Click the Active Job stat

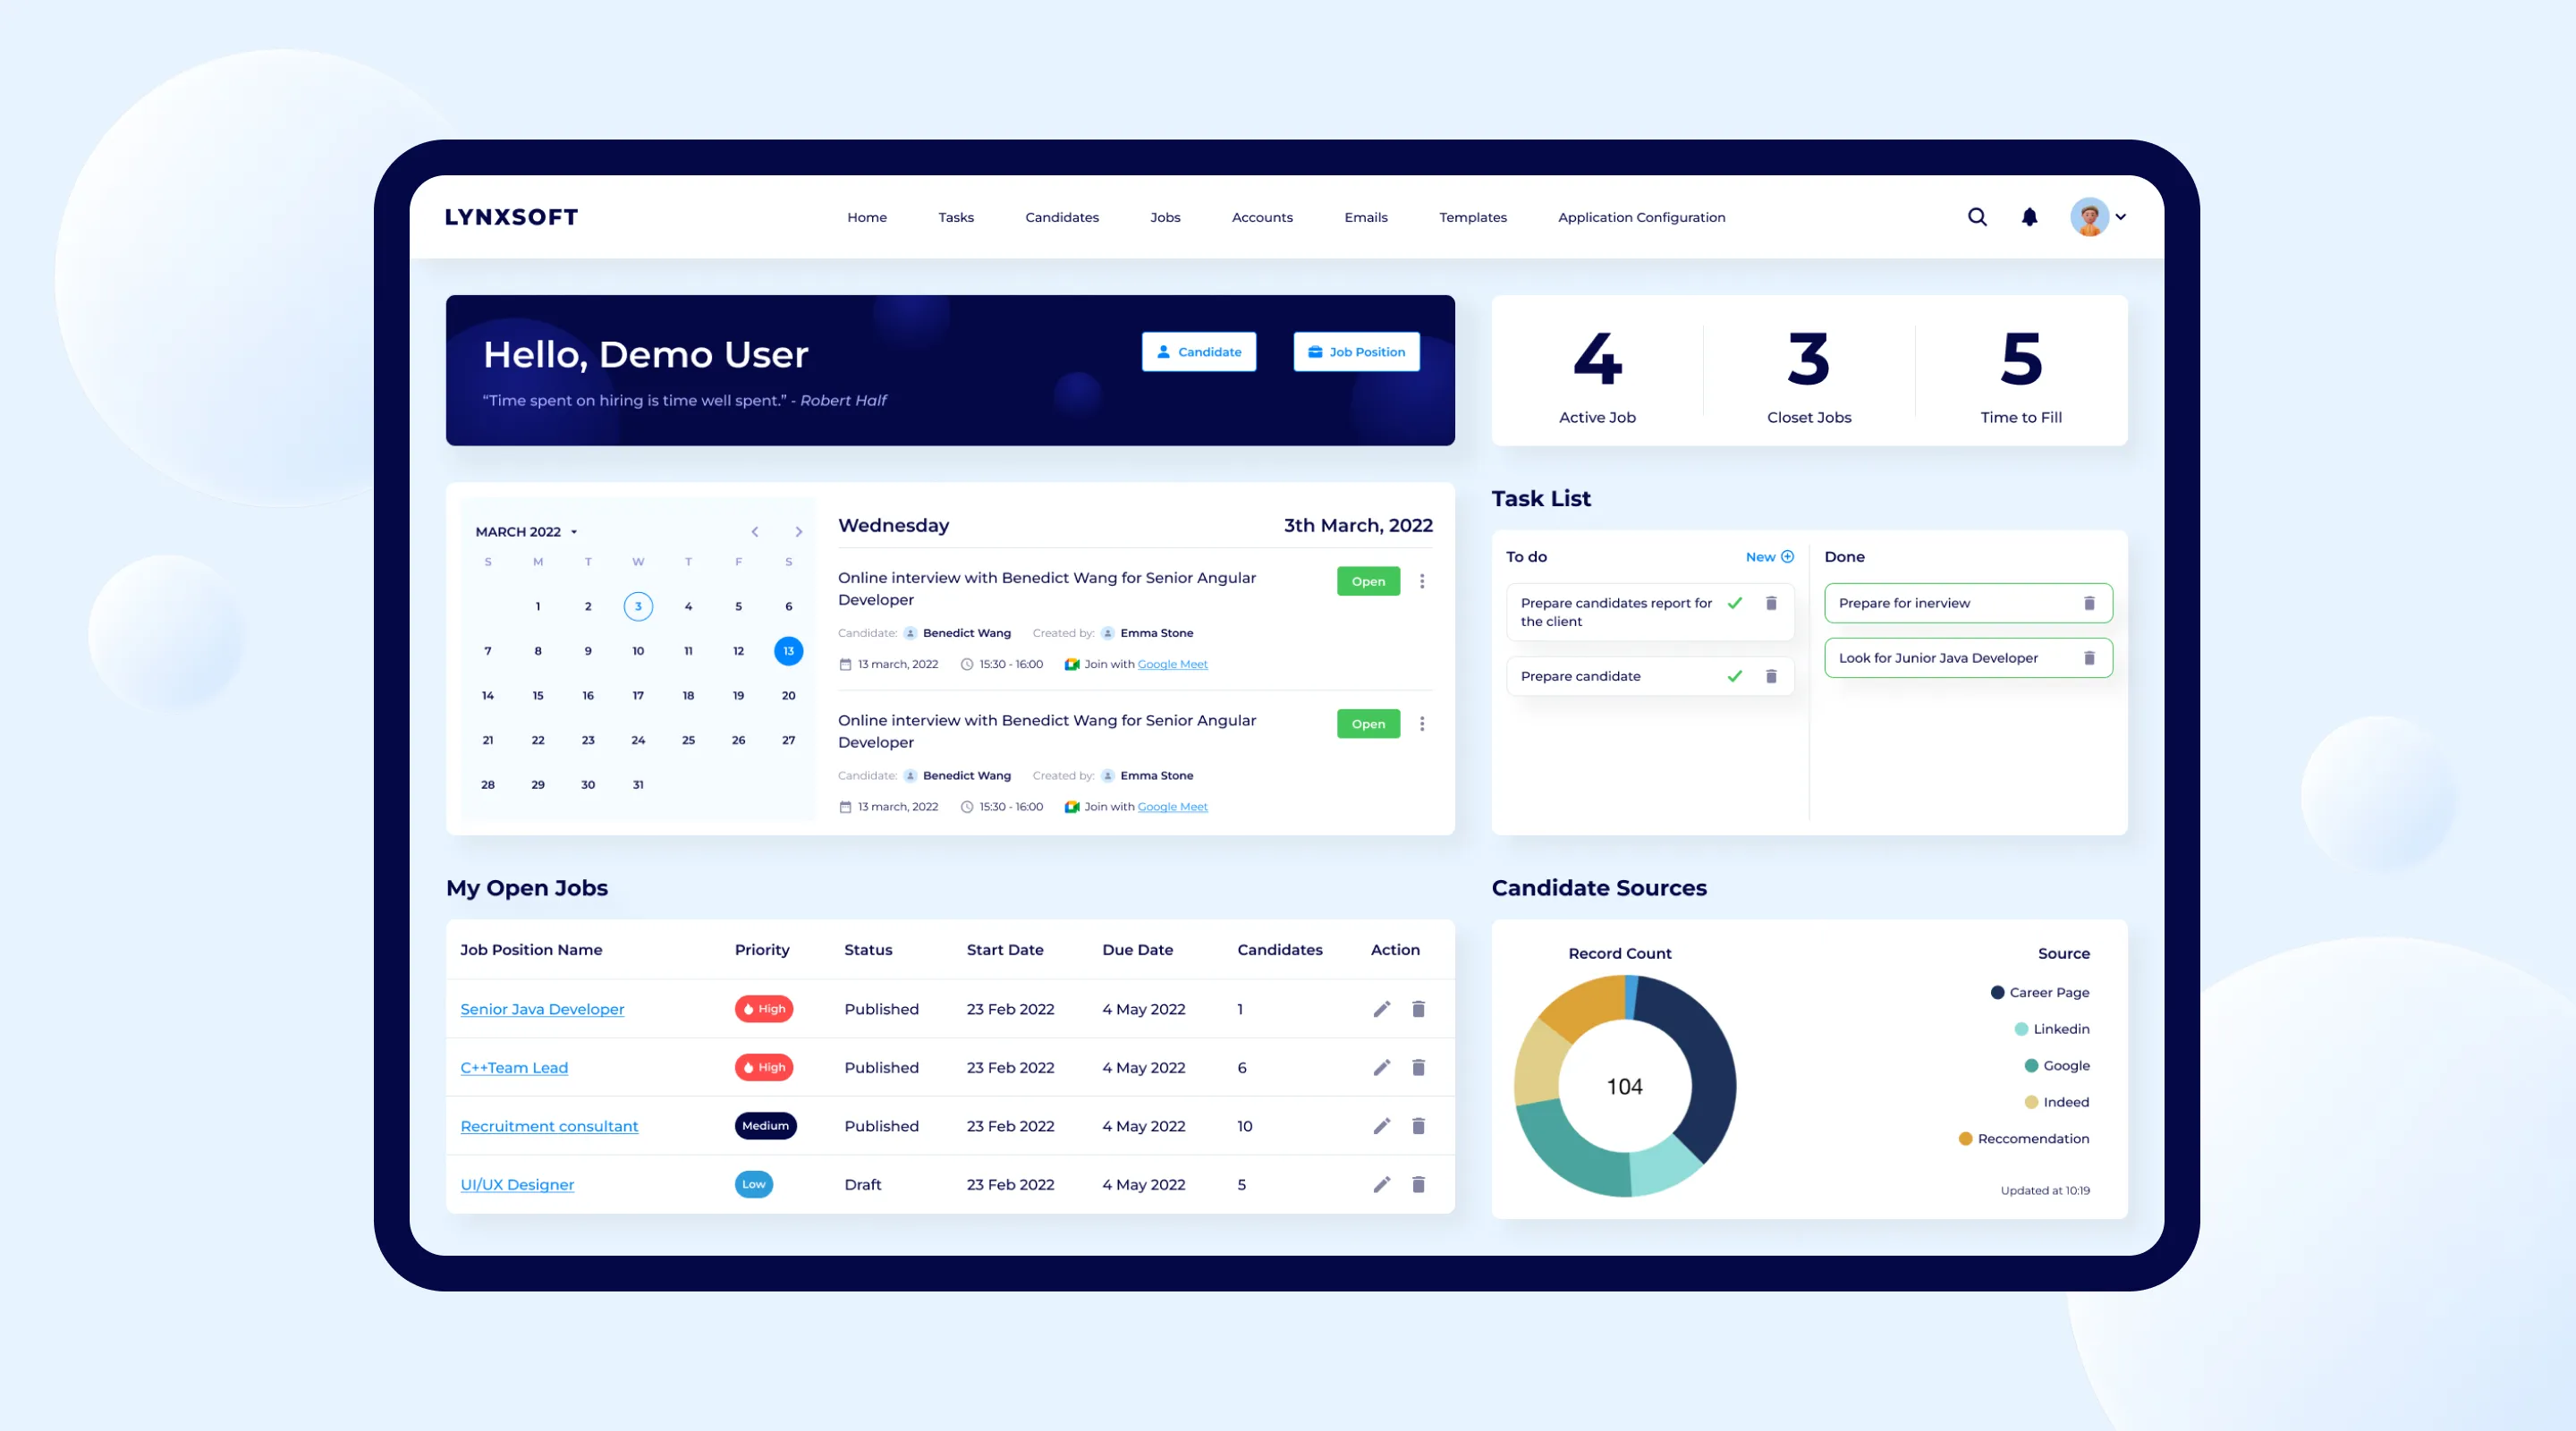tap(1597, 376)
